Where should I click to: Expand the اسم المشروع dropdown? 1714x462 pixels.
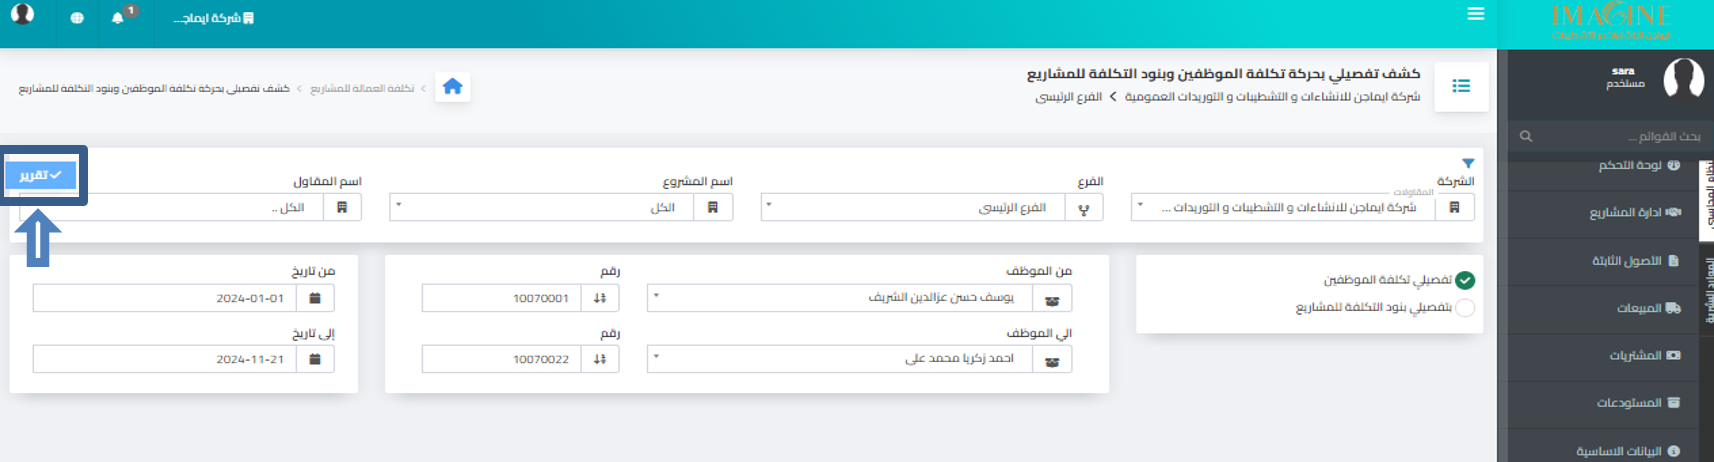coord(561,207)
